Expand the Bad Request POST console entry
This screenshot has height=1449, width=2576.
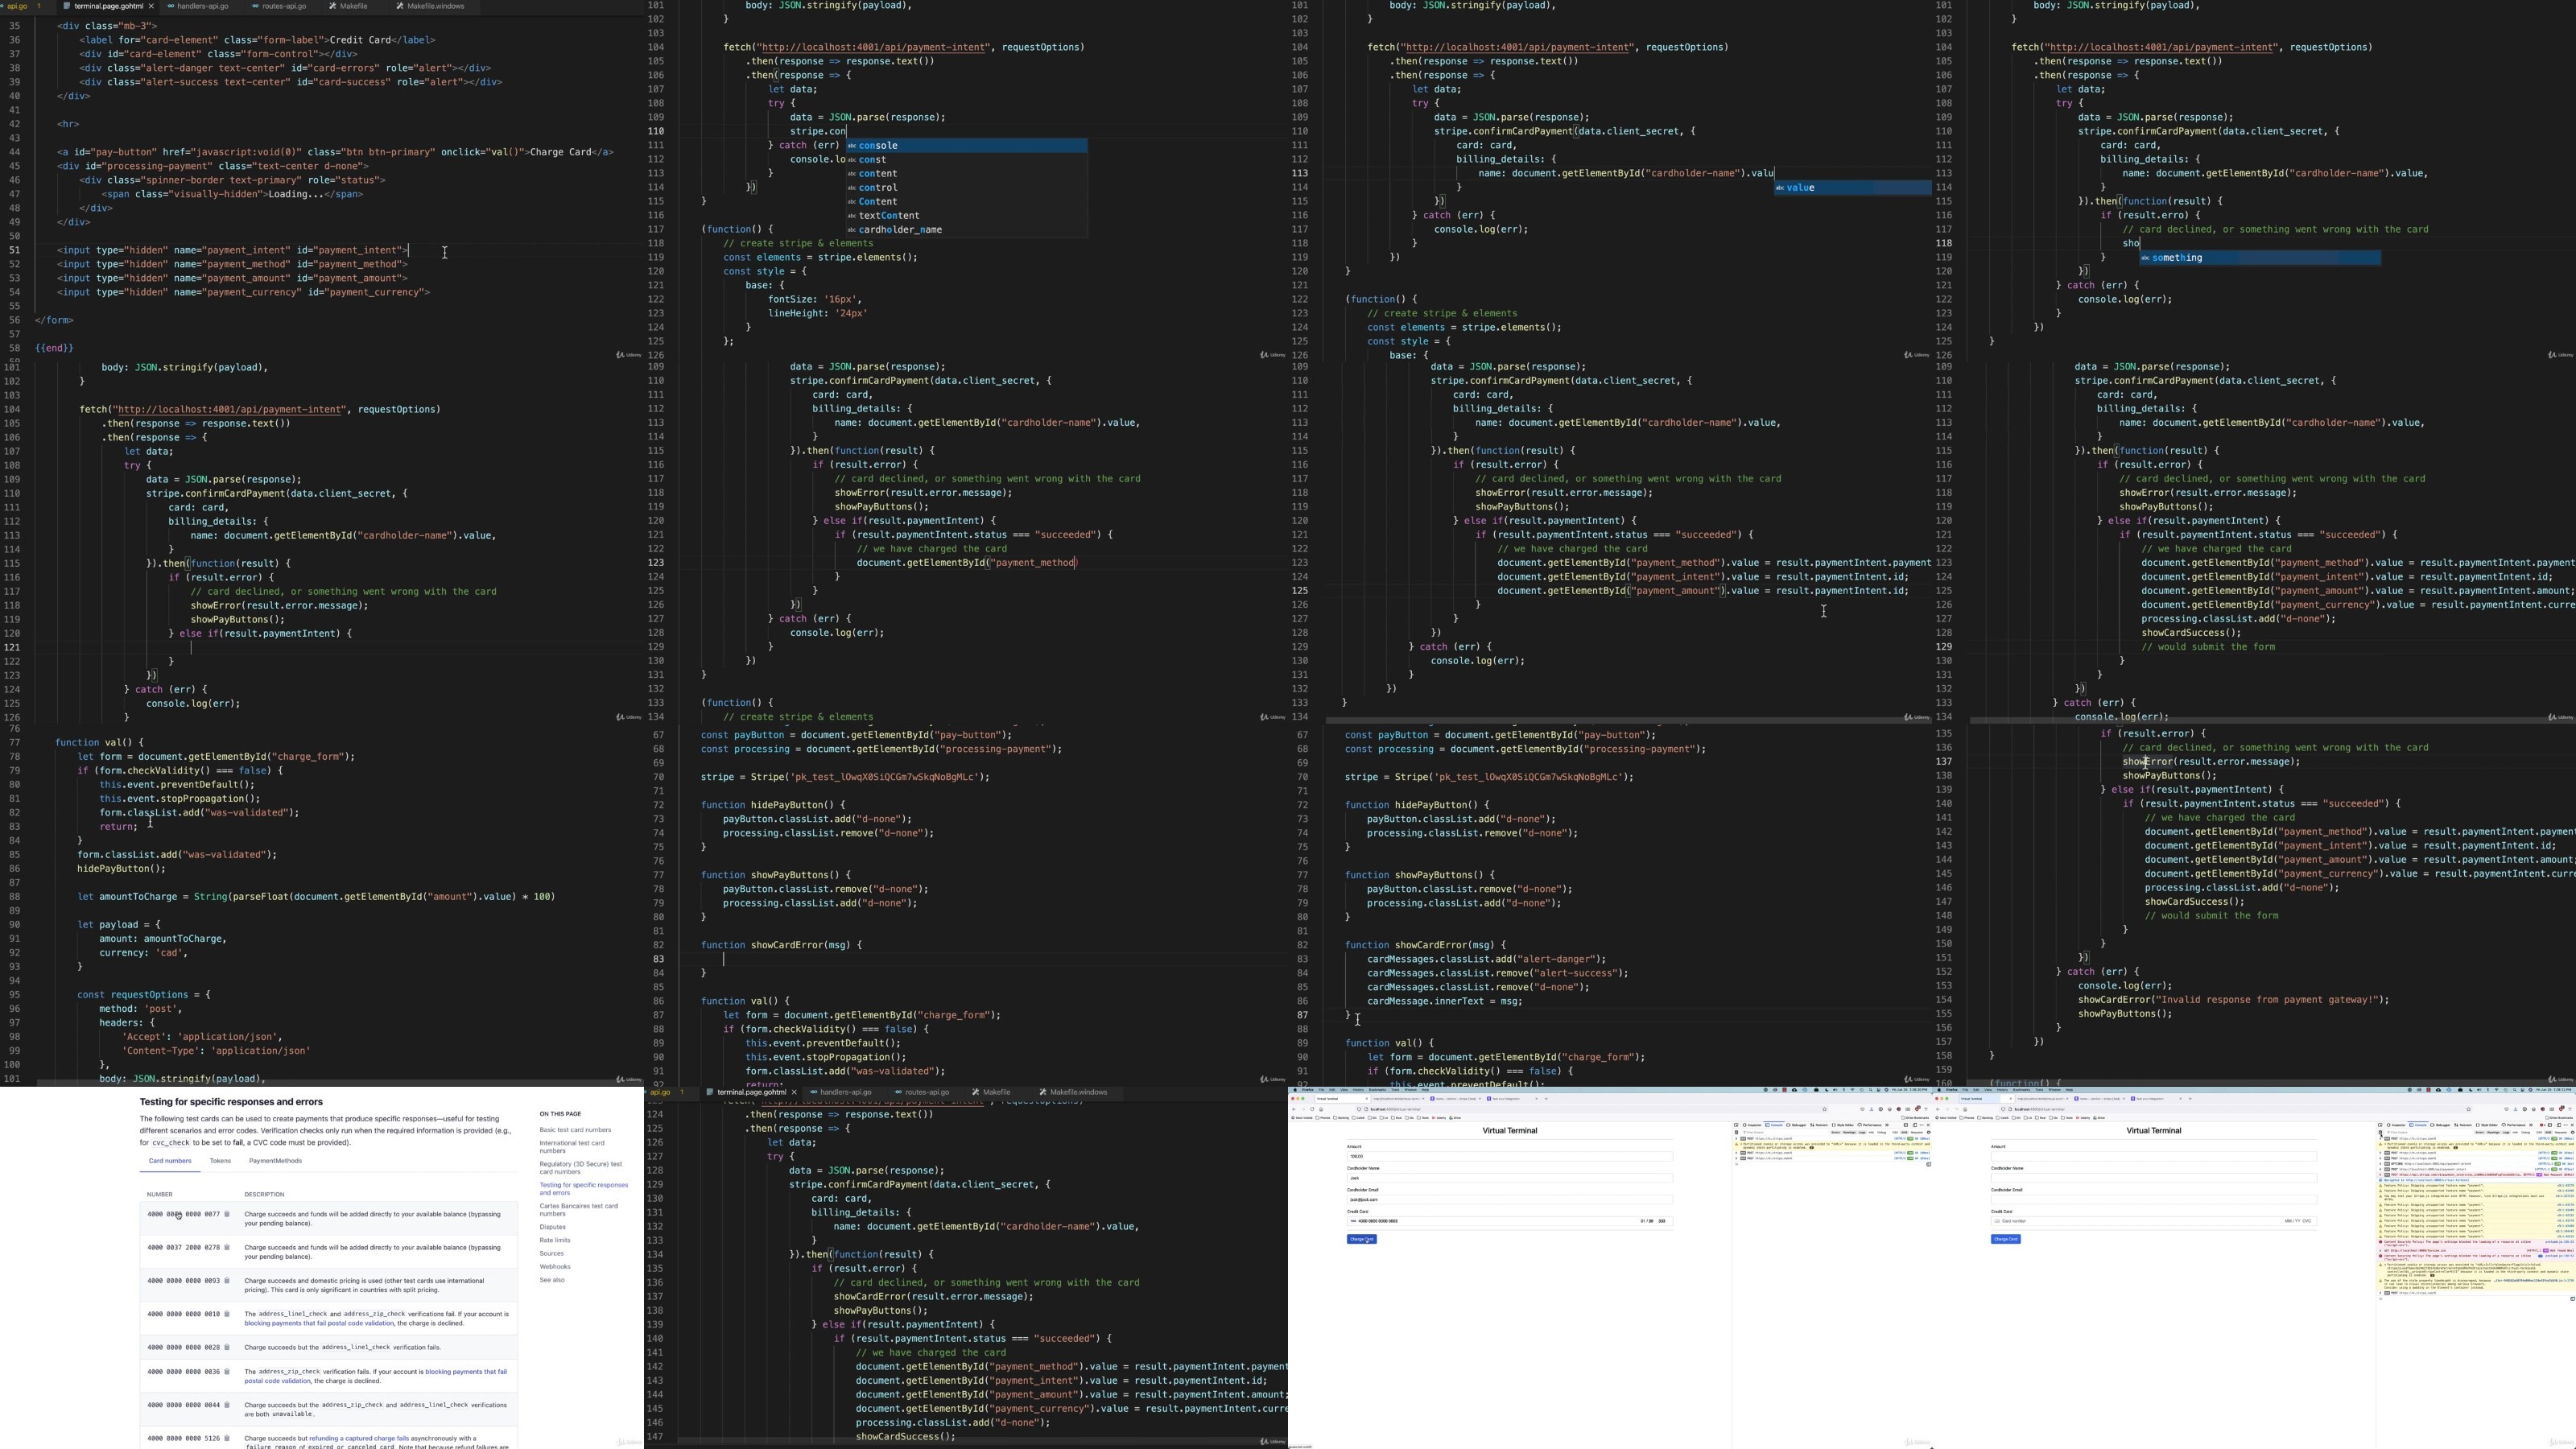point(2381,1175)
